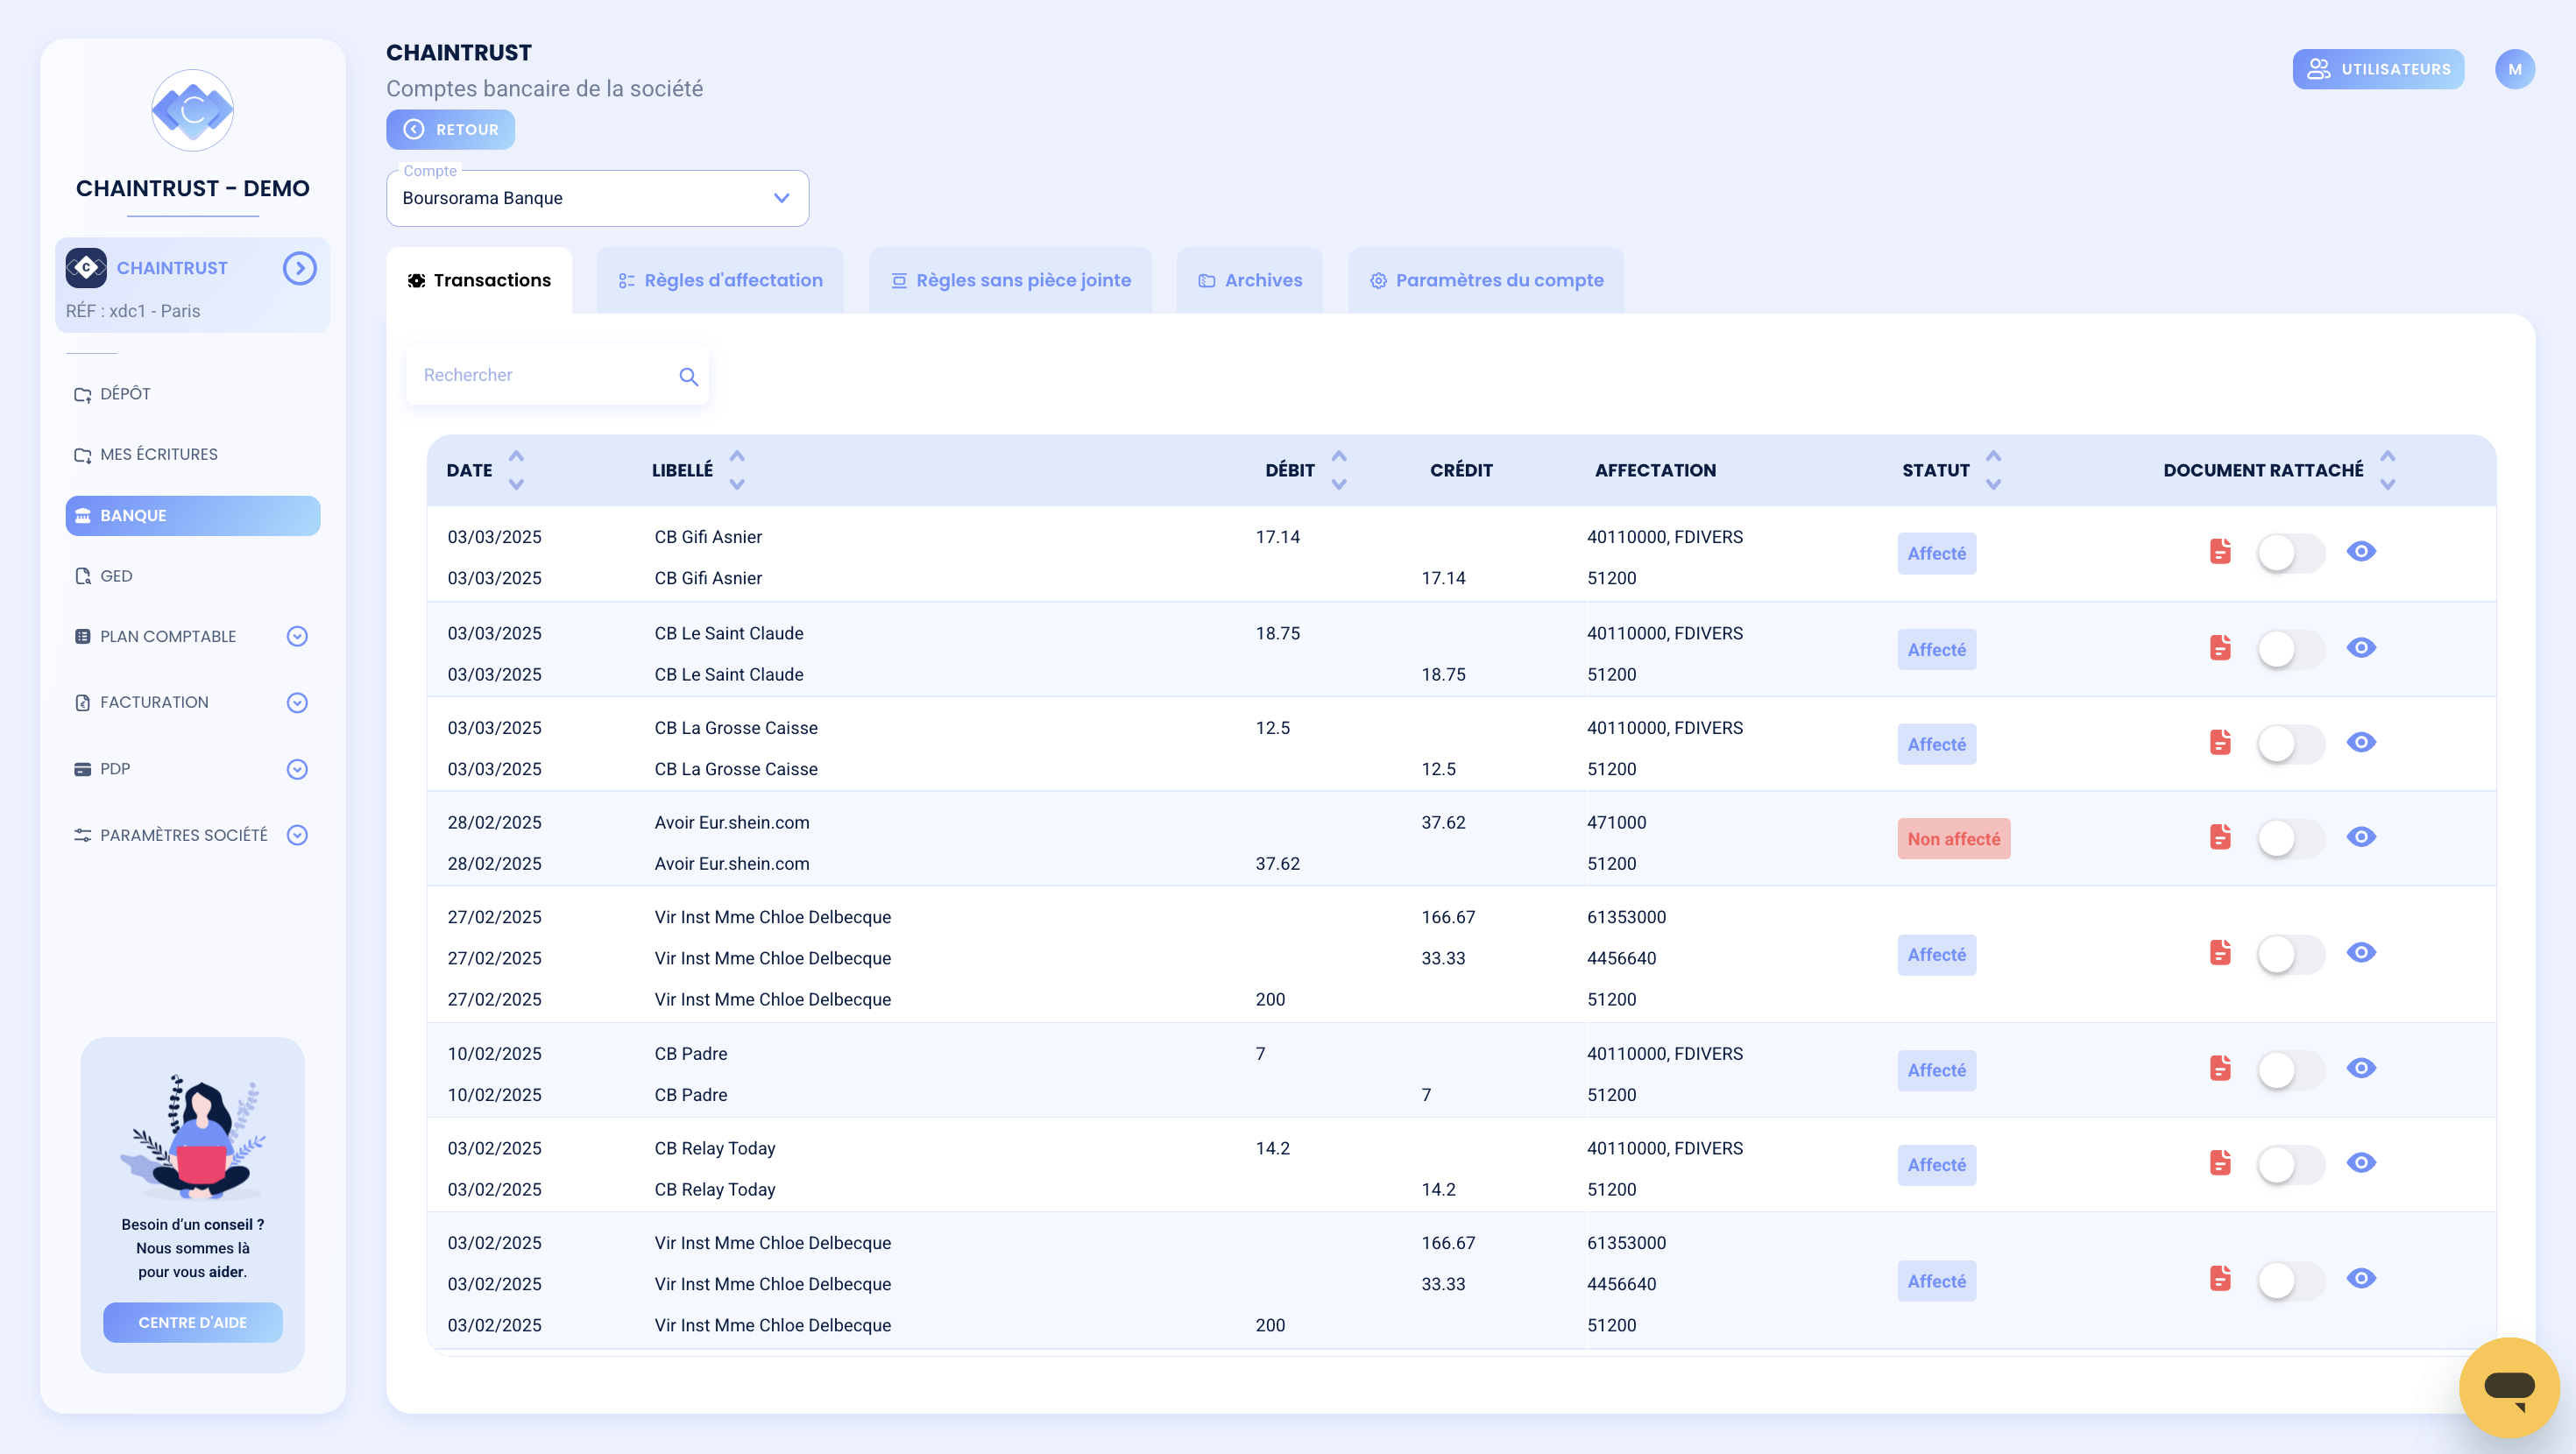Click the red document icon for CB Gifi Asnier
The height and width of the screenshot is (1454, 2576).
(2220, 552)
